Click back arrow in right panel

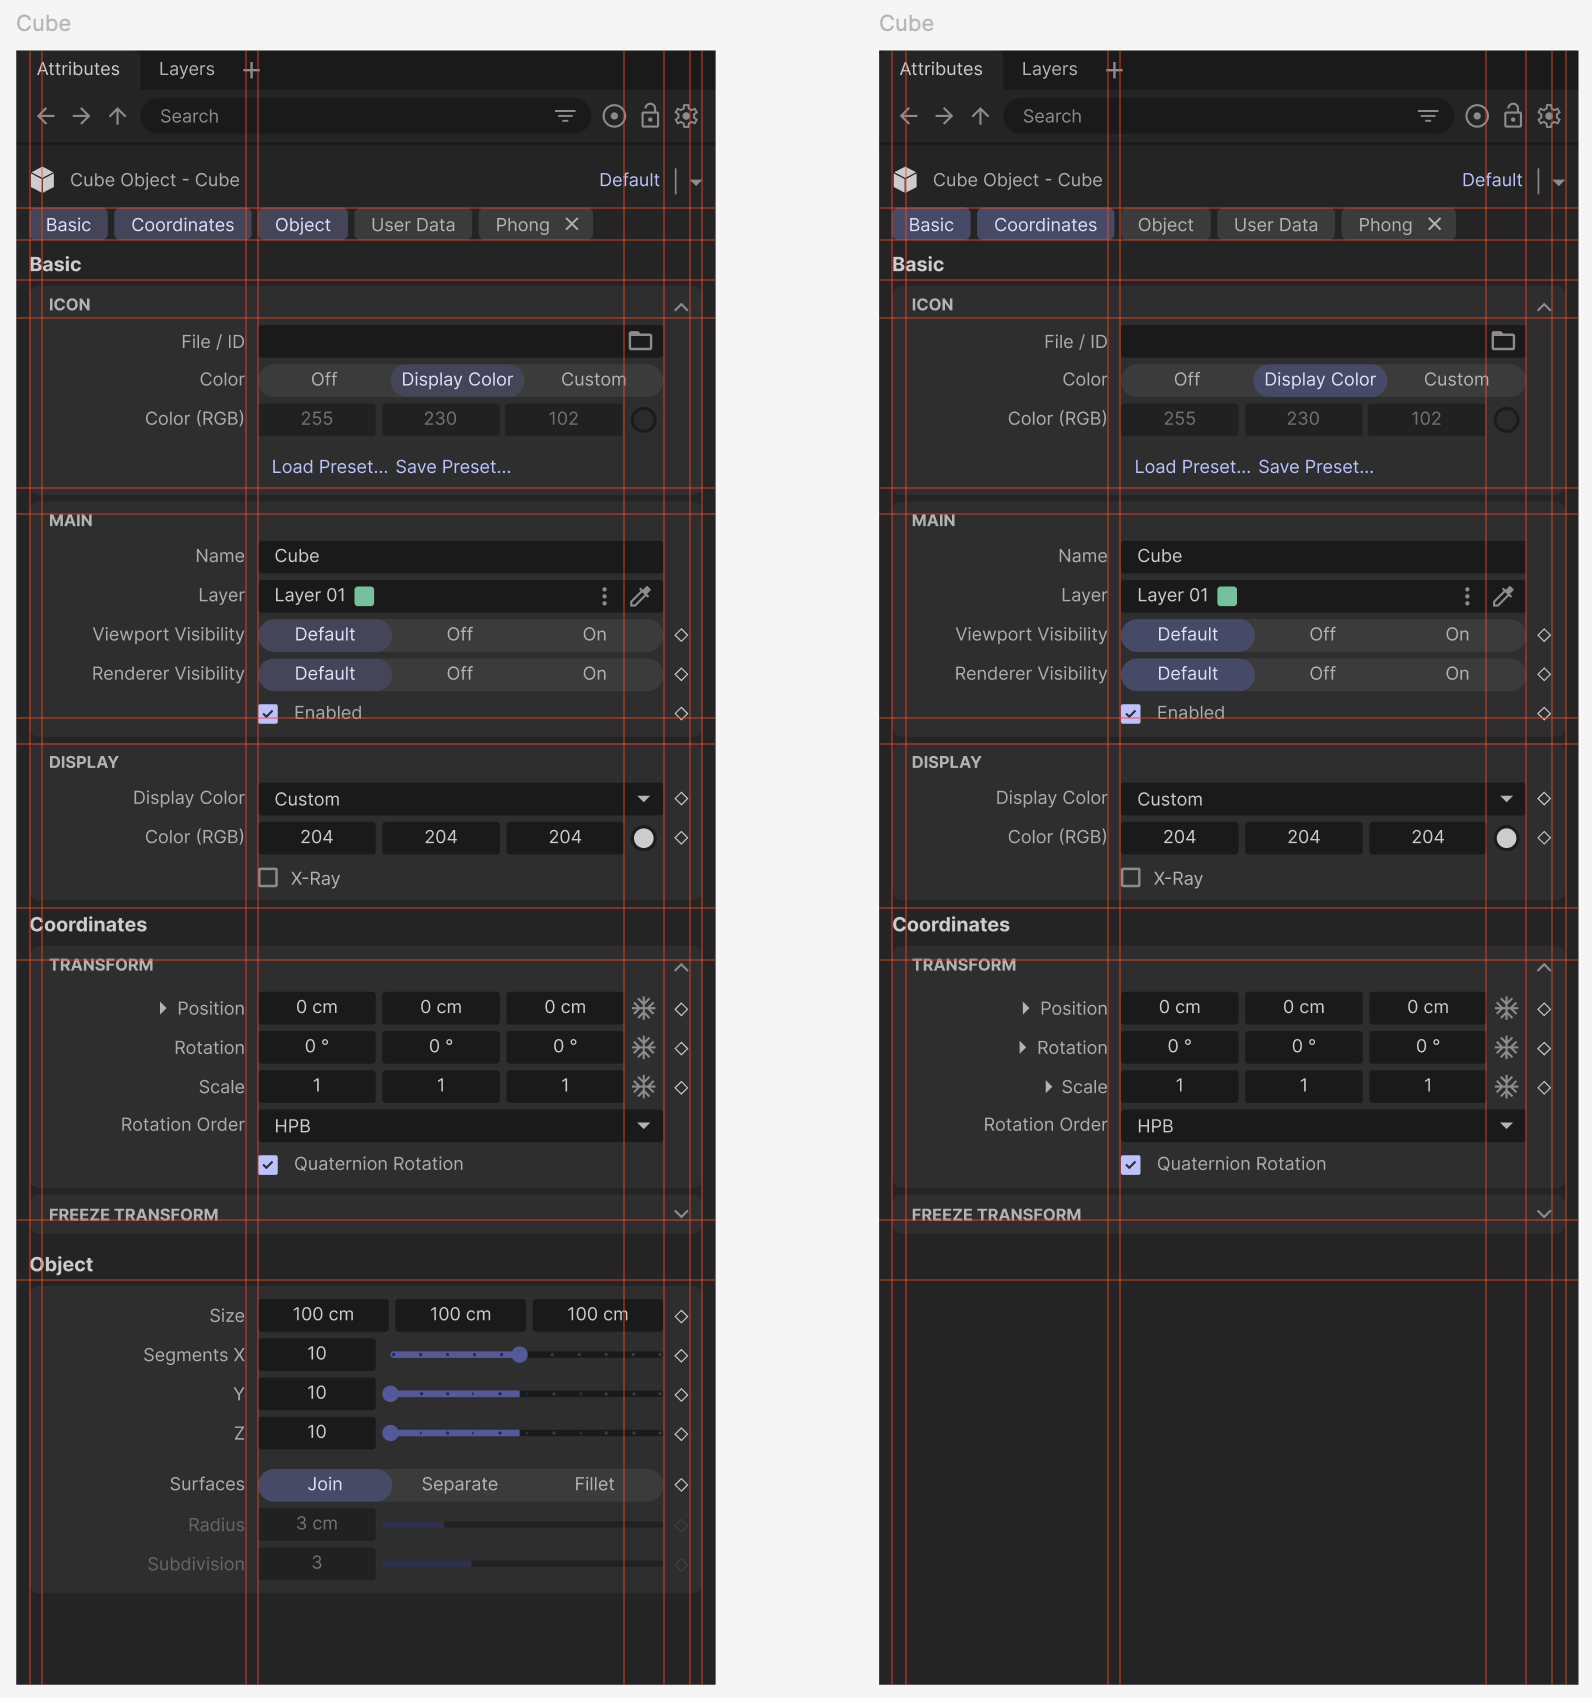coord(909,116)
